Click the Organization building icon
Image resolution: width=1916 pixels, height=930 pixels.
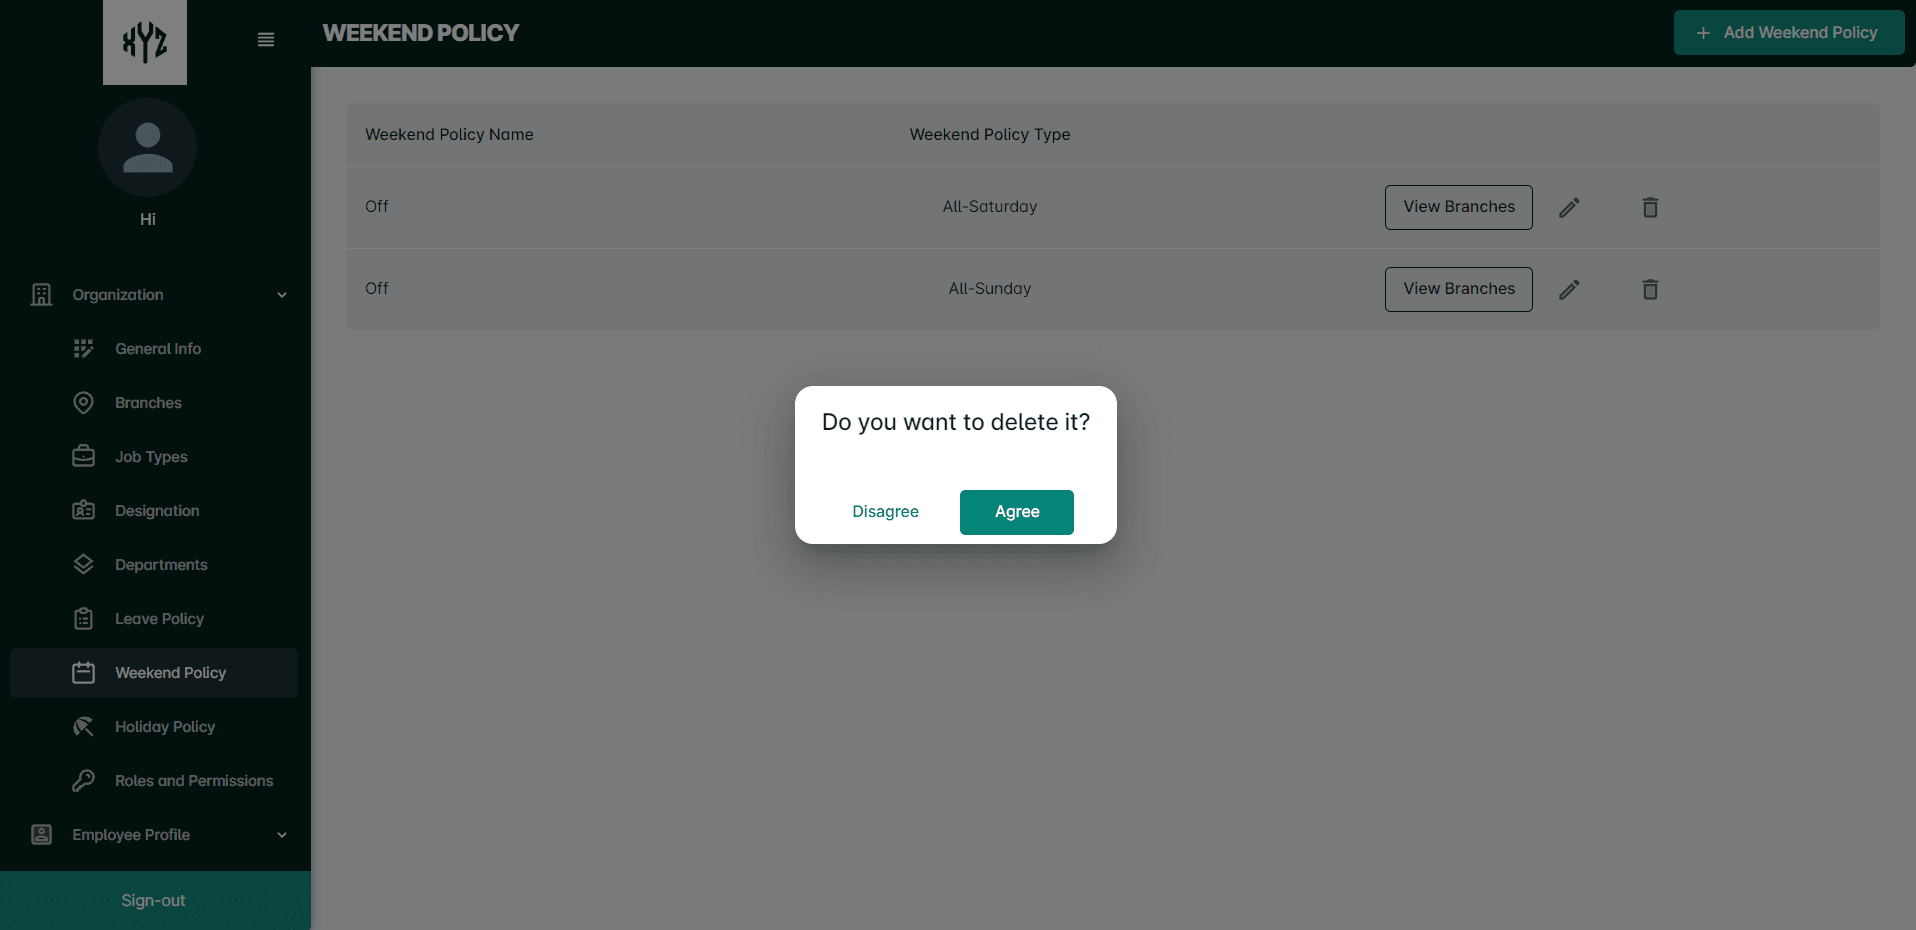tap(41, 295)
